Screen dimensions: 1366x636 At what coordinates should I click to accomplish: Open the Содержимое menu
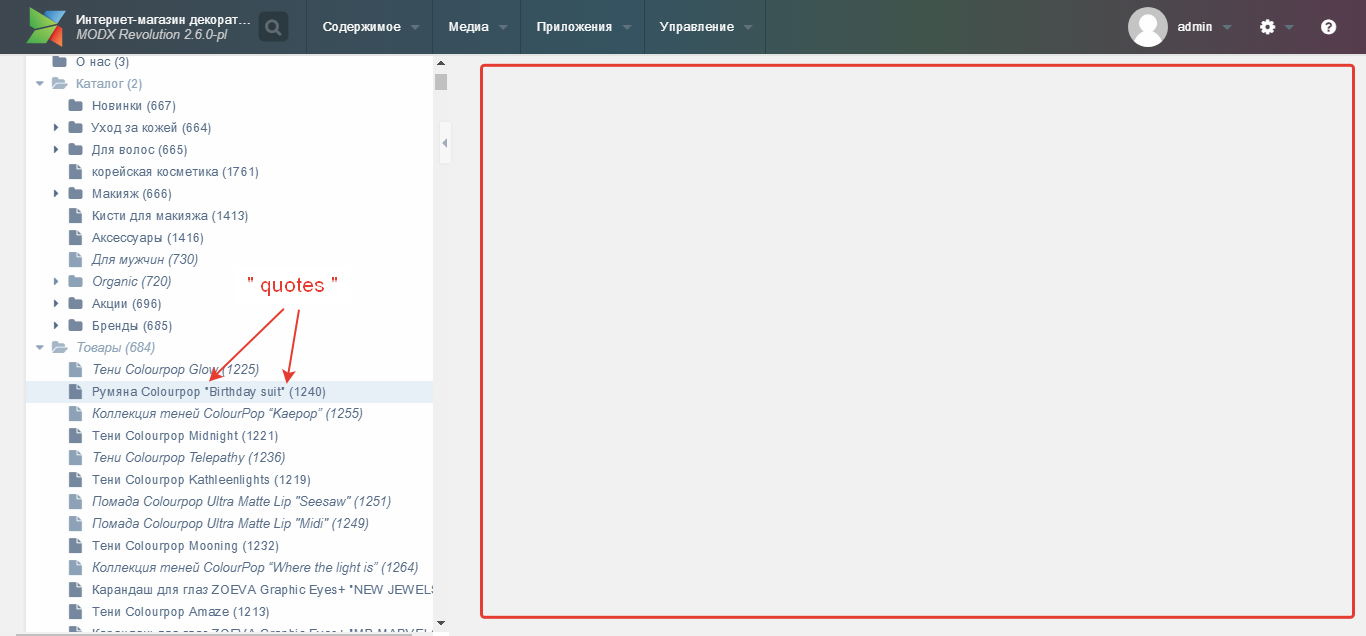371,27
